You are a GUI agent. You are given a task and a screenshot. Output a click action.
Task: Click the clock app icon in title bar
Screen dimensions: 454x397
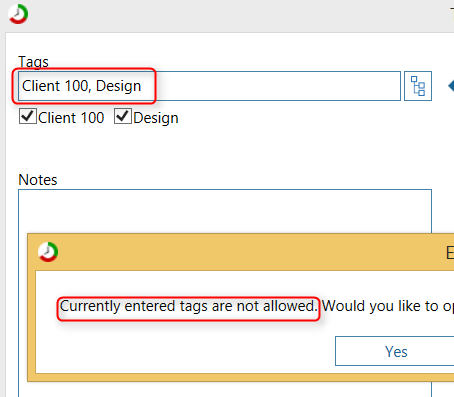coord(18,14)
